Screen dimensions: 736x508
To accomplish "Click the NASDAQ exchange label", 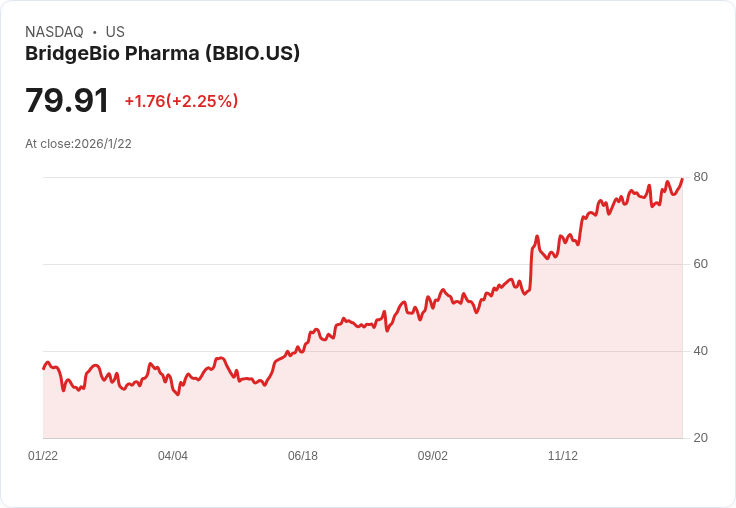I will tap(54, 31).
